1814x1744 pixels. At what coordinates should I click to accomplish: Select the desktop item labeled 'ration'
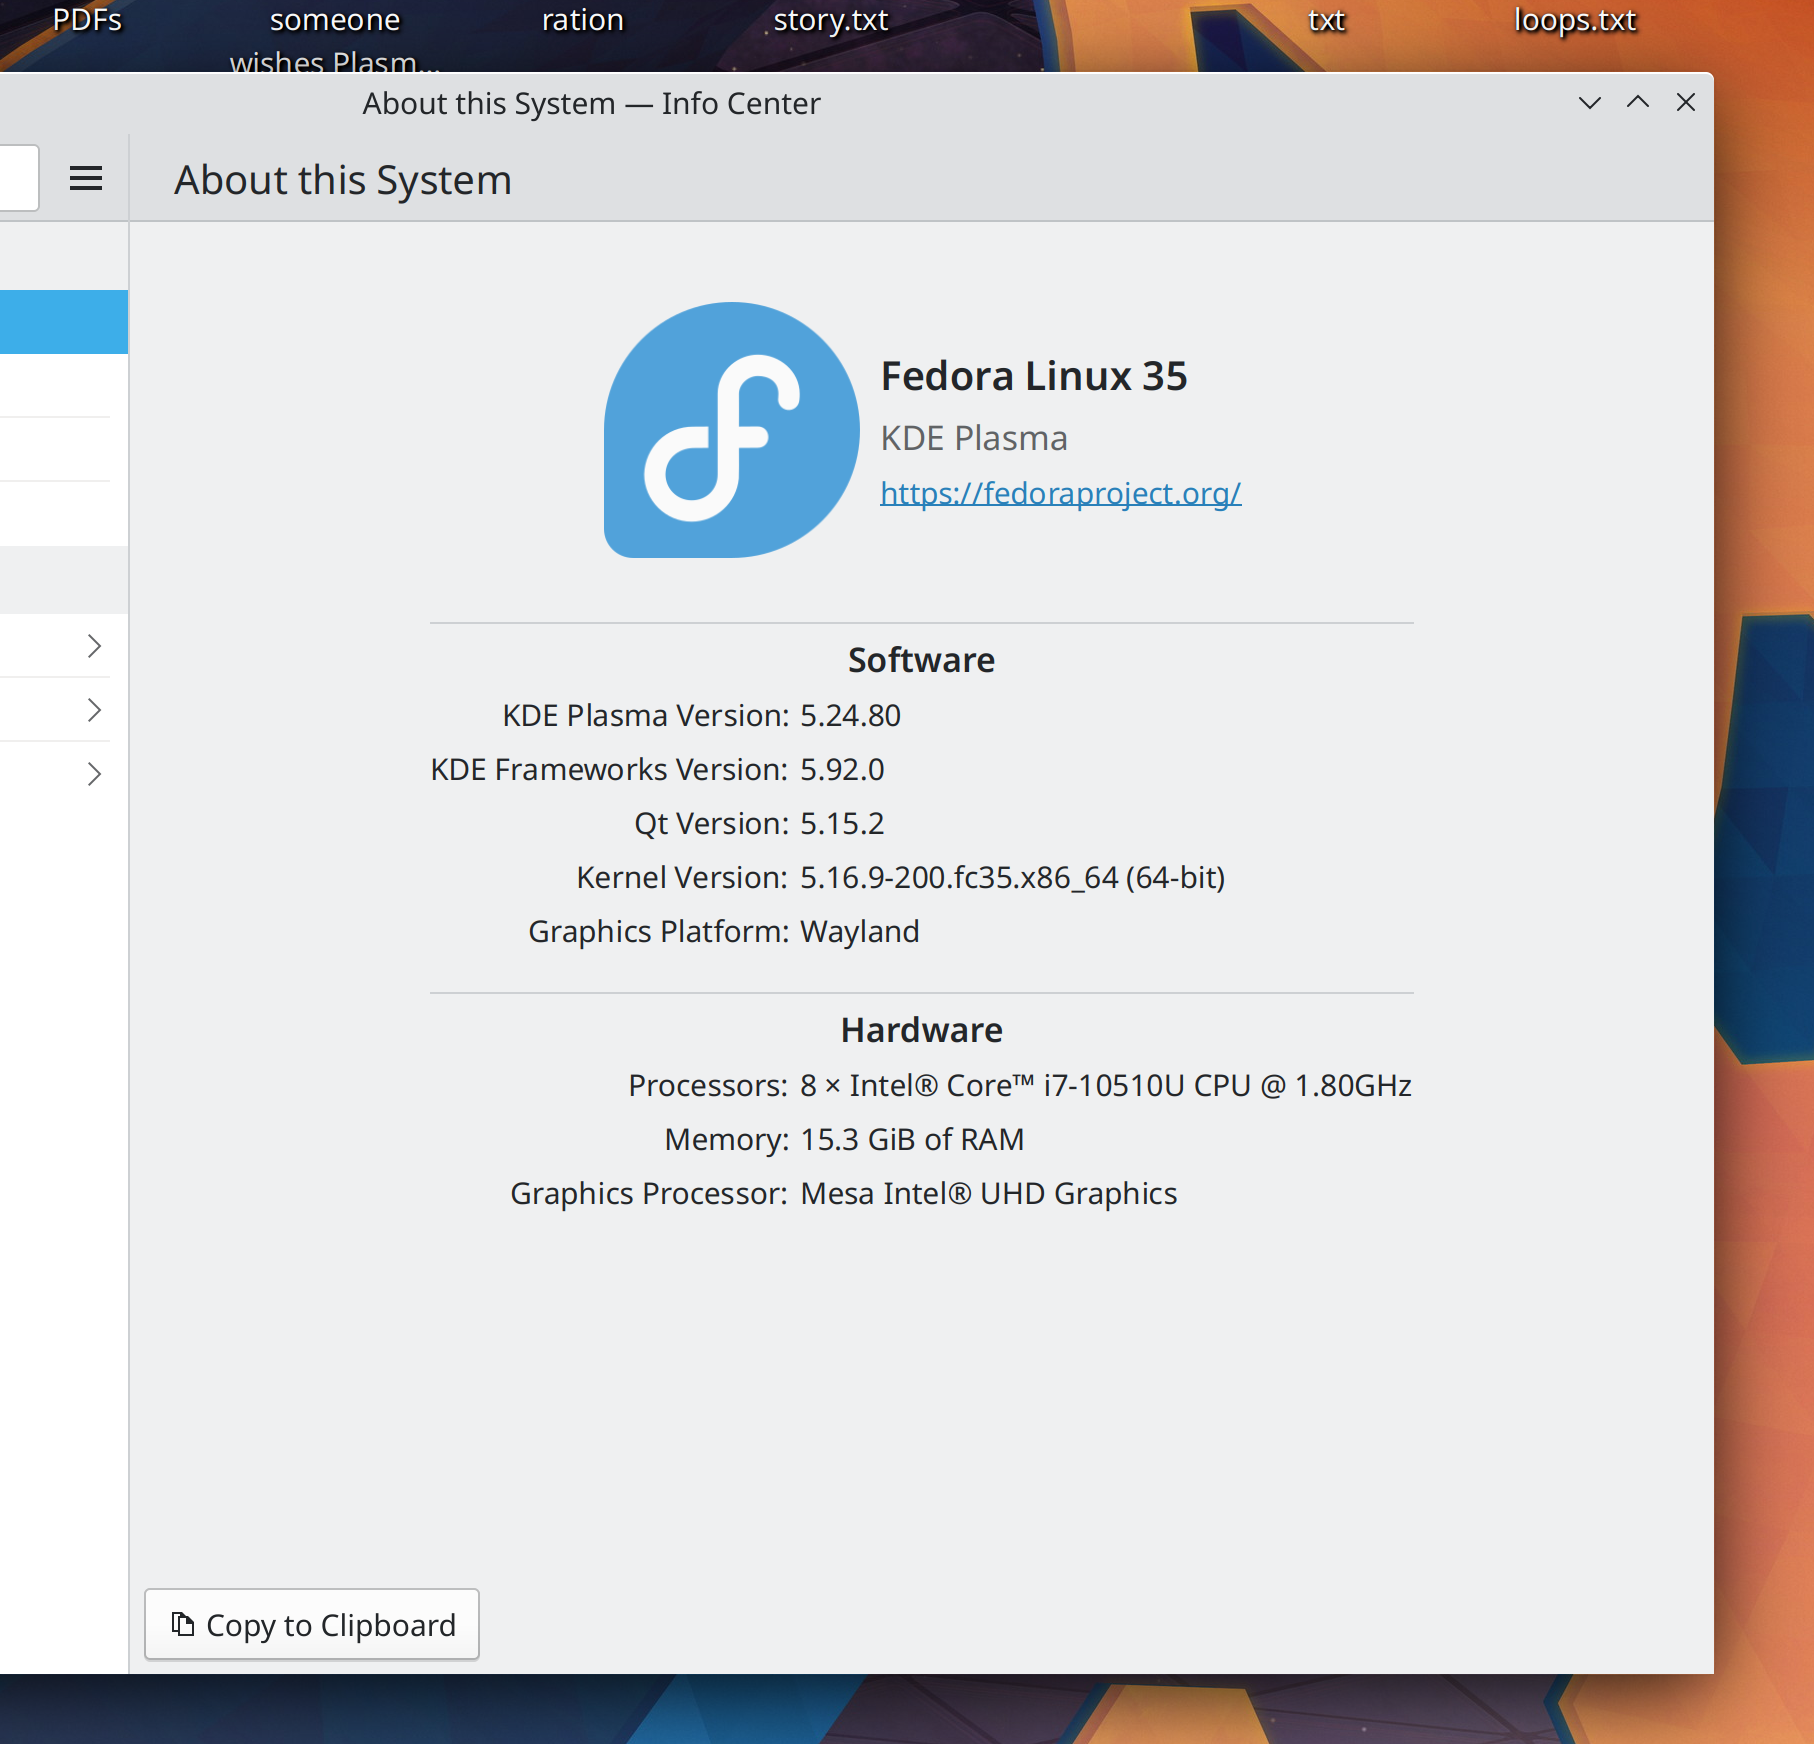click(x=582, y=20)
